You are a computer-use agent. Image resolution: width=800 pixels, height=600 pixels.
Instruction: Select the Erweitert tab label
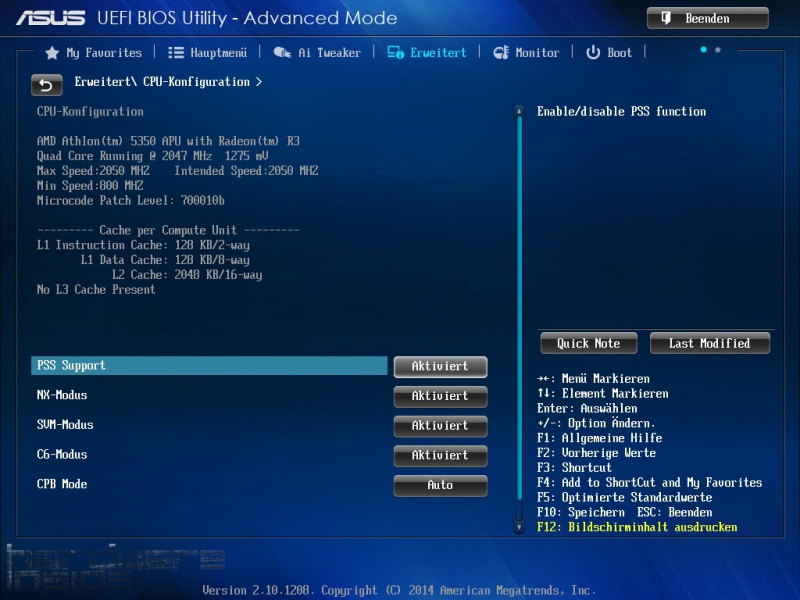(438, 53)
